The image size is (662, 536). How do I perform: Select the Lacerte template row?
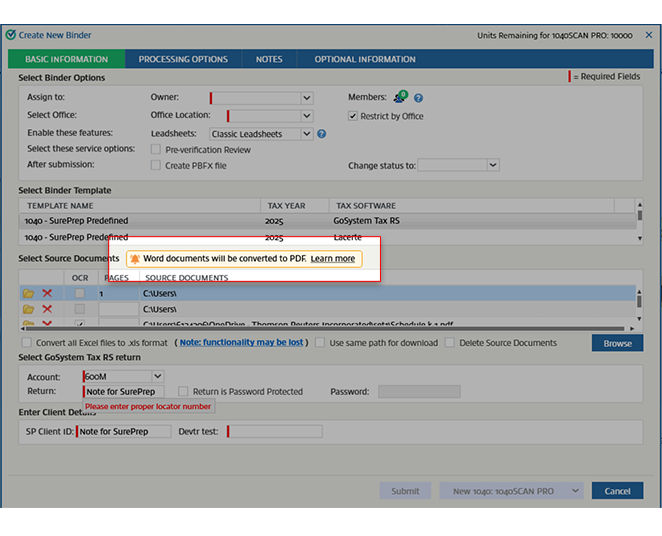point(327,237)
